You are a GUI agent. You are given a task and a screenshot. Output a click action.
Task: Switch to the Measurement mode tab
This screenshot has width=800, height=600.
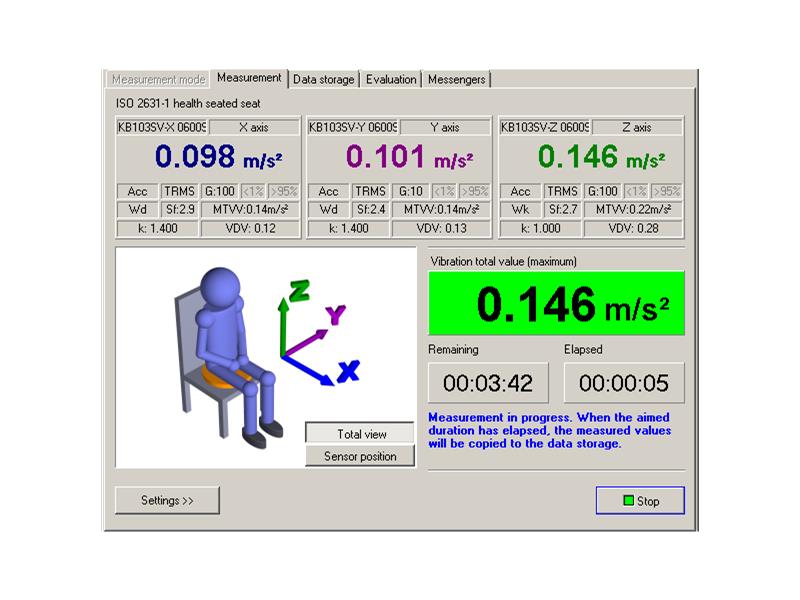click(158, 80)
